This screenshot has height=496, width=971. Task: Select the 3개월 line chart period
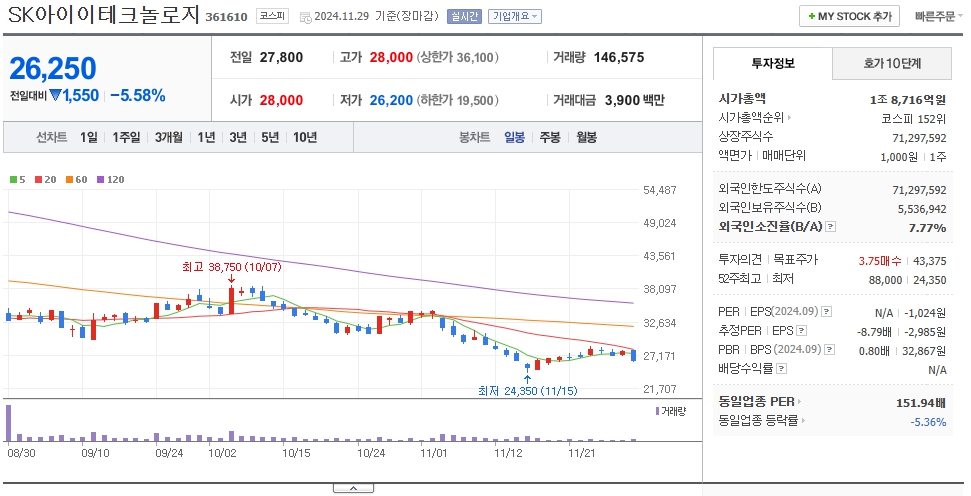(168, 137)
